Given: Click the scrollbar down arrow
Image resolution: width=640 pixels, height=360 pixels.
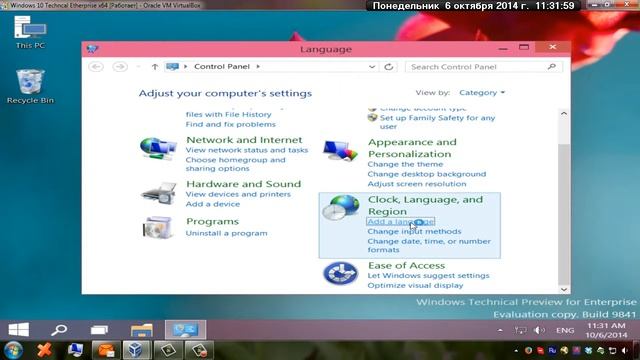Looking at the screenshot, I should [564, 289].
